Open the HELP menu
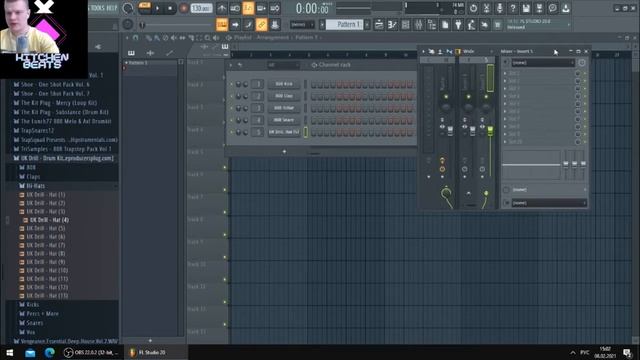Image resolution: width=640 pixels, height=360 pixels. pos(112,8)
